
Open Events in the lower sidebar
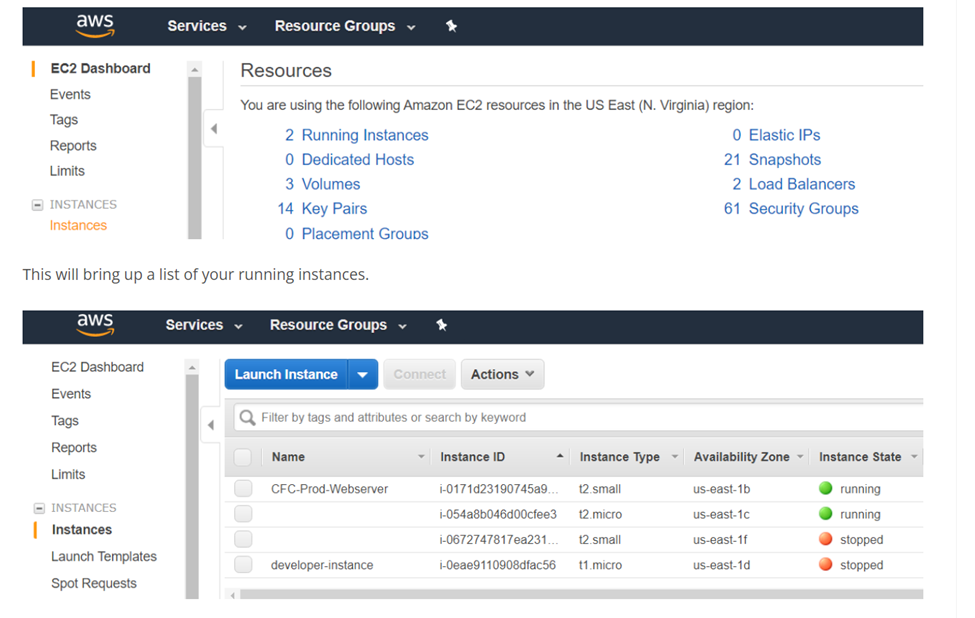coord(71,394)
